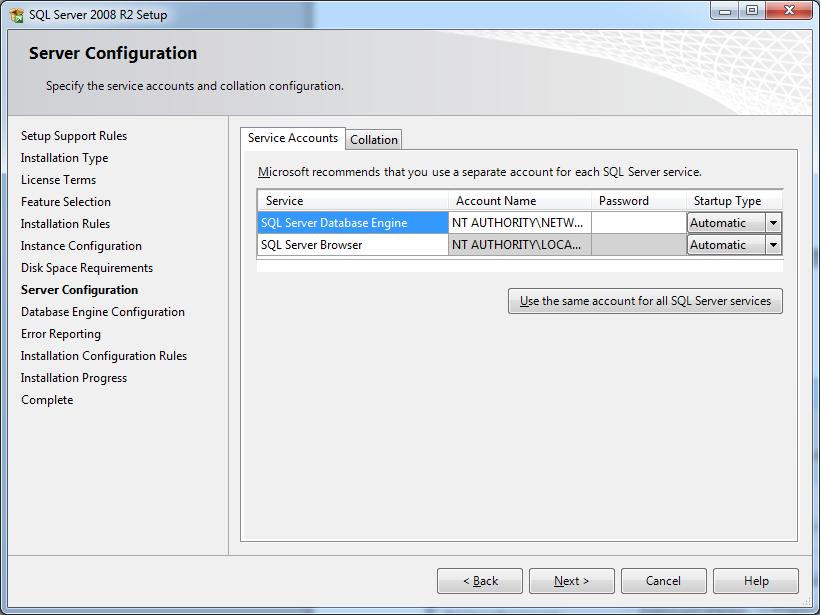This screenshot has width=820, height=615.
Task: Click Error Reporting step
Action: point(61,334)
